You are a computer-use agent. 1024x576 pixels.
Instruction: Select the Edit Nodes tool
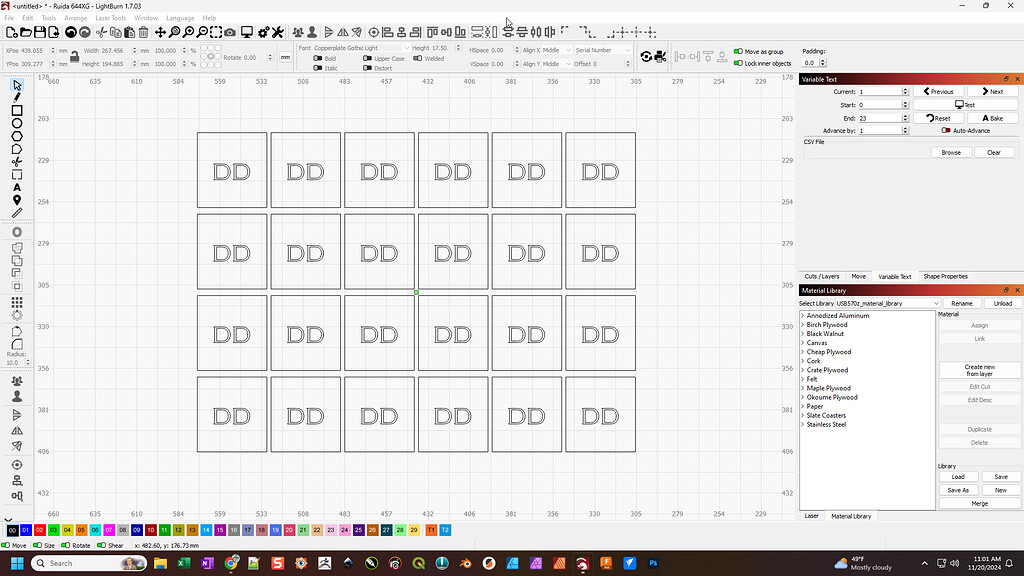click(15, 148)
